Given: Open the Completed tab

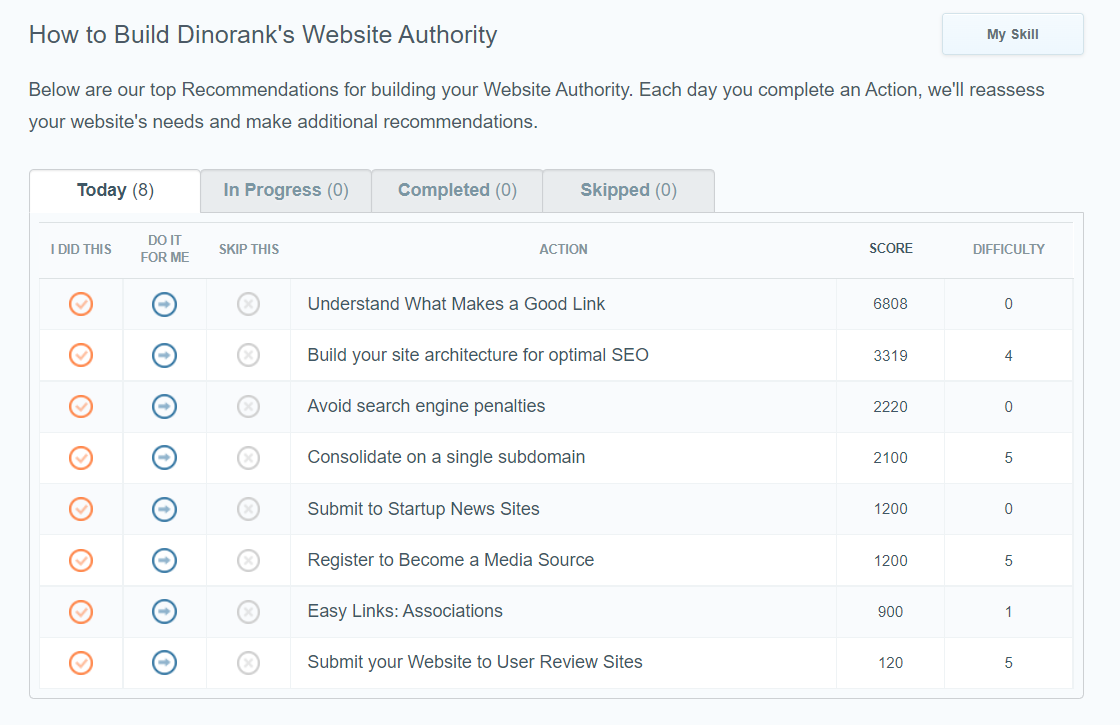Looking at the screenshot, I should click(457, 191).
